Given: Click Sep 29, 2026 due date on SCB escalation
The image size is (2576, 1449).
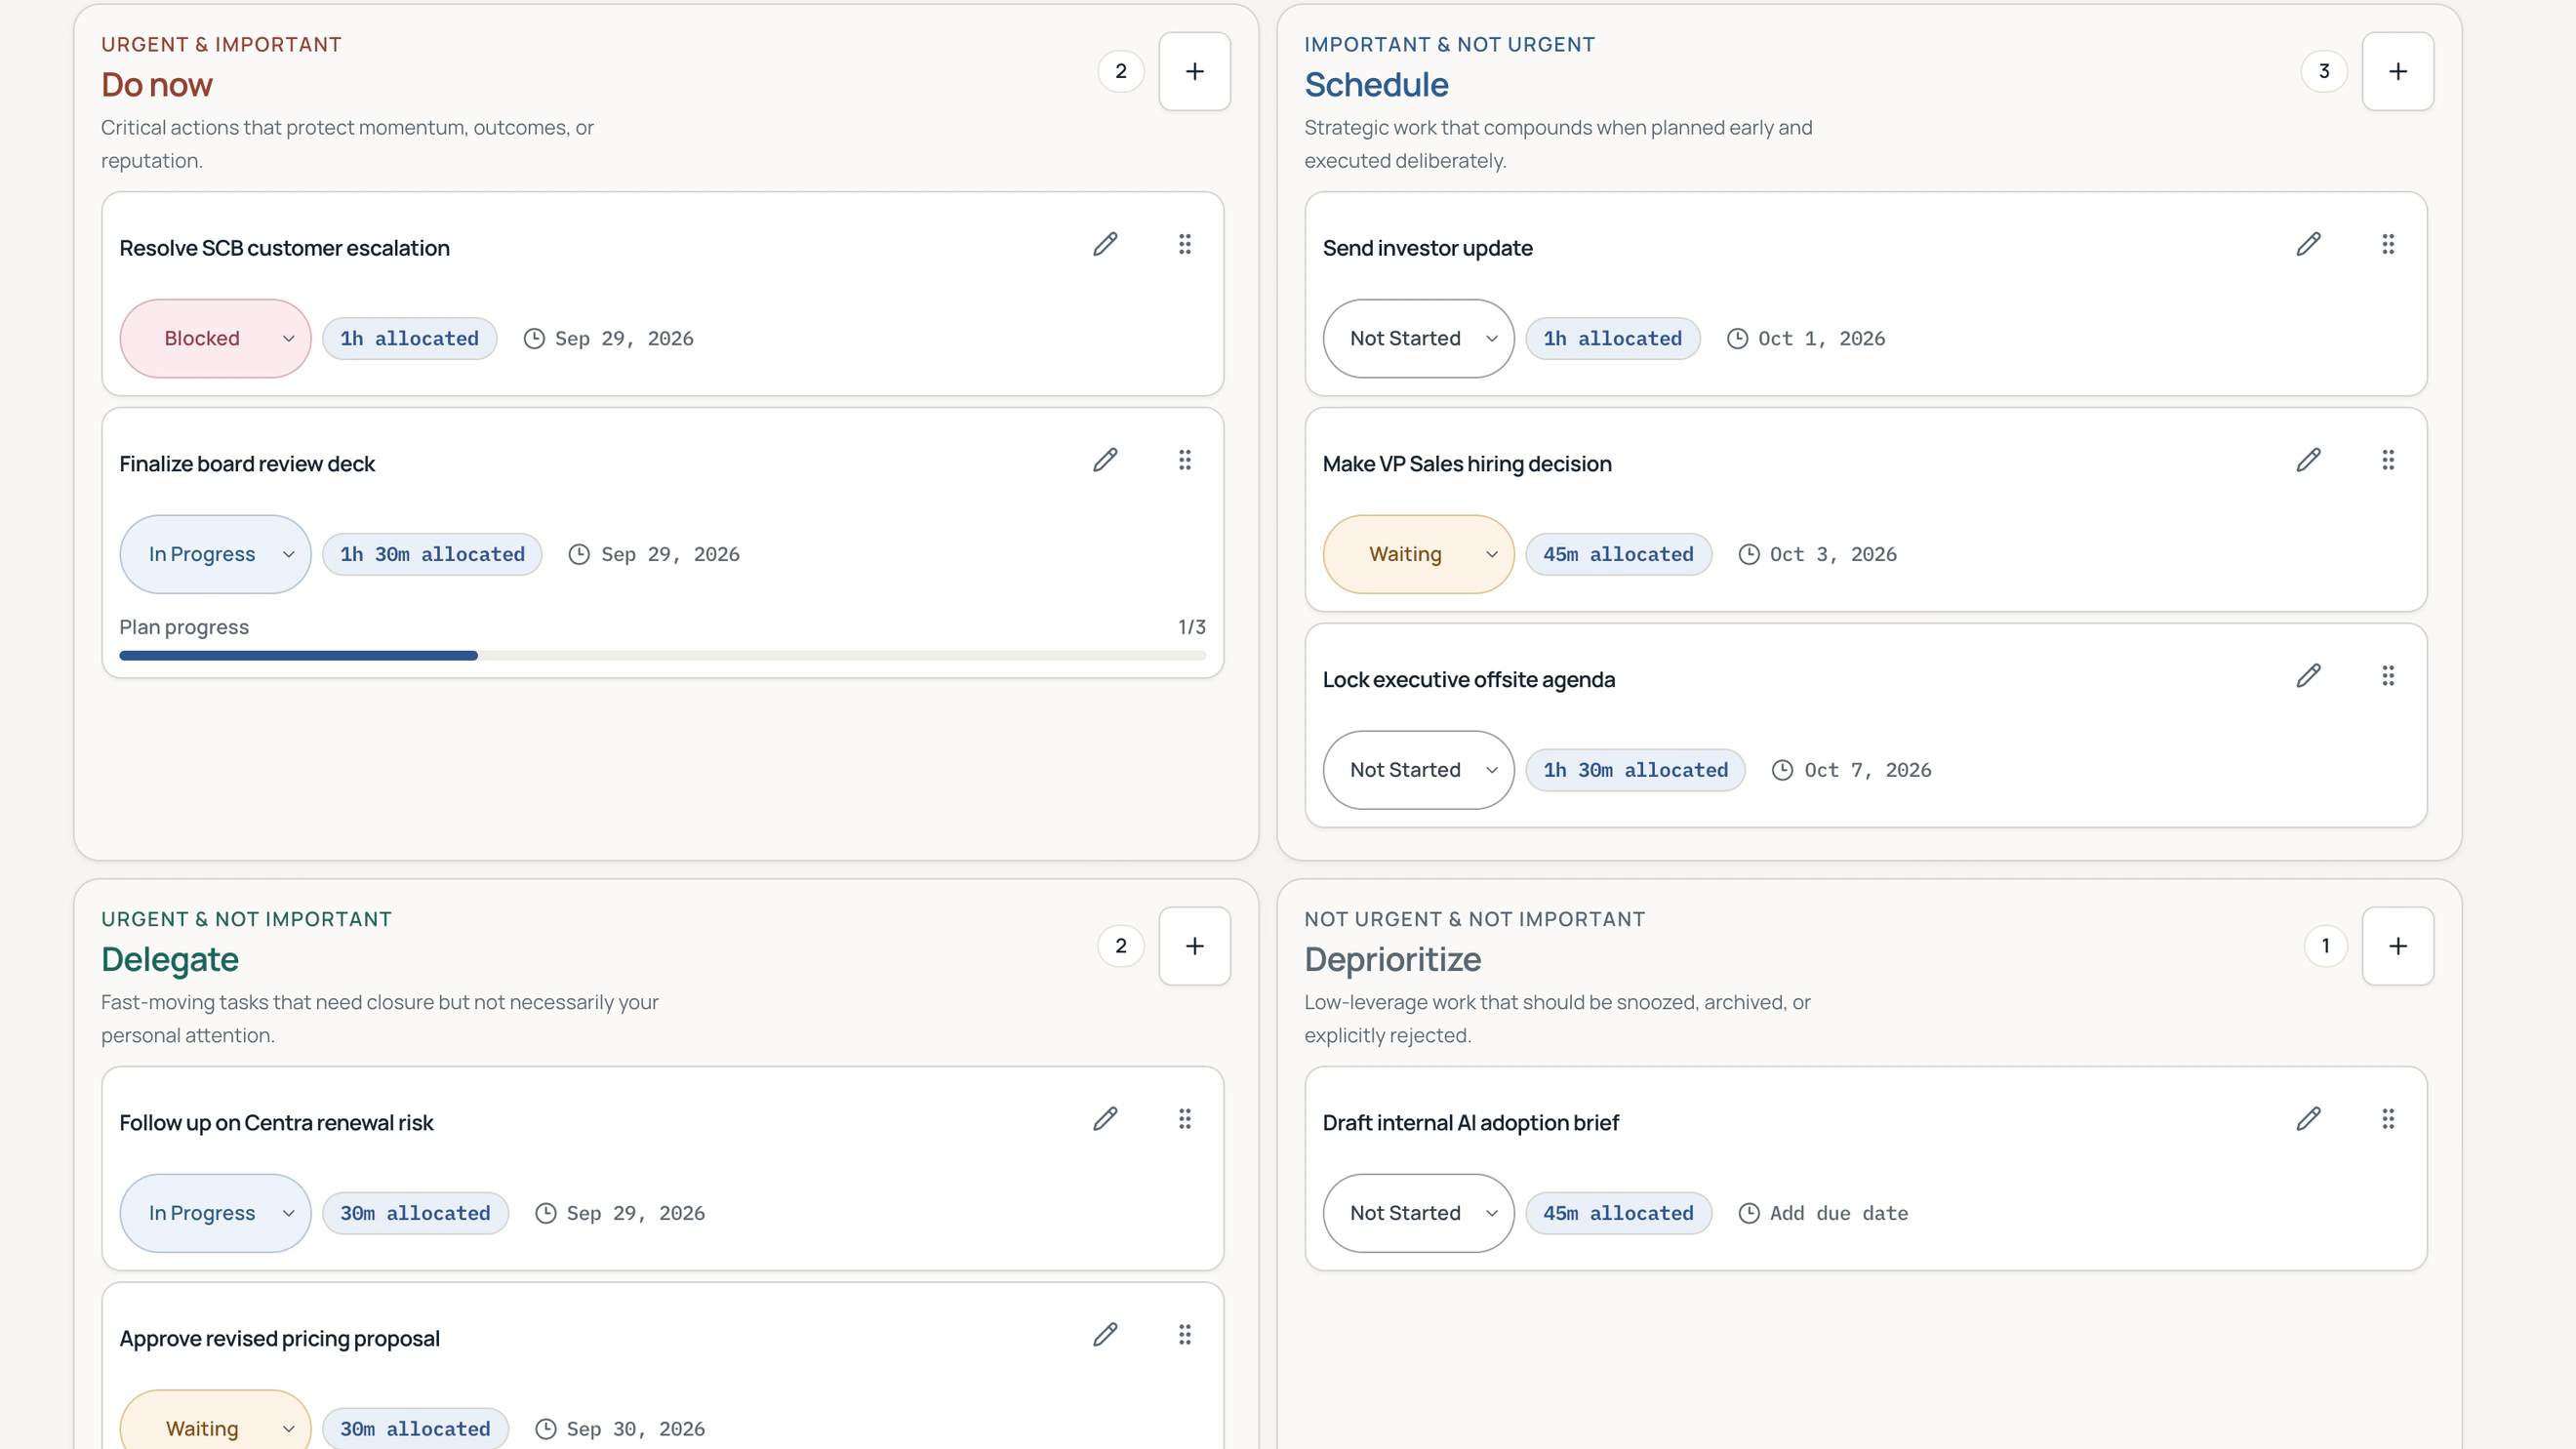Looking at the screenshot, I should [608, 339].
